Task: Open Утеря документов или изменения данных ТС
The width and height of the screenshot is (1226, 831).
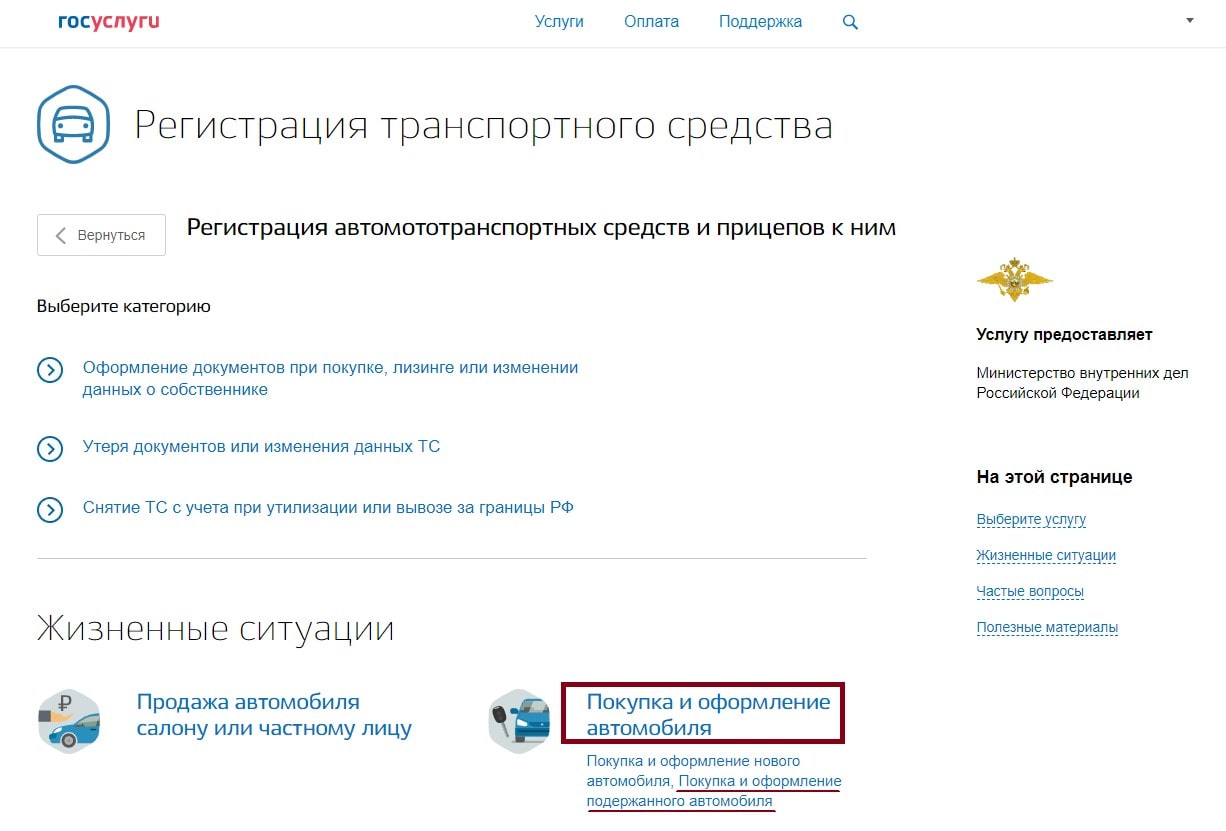Action: tap(261, 447)
